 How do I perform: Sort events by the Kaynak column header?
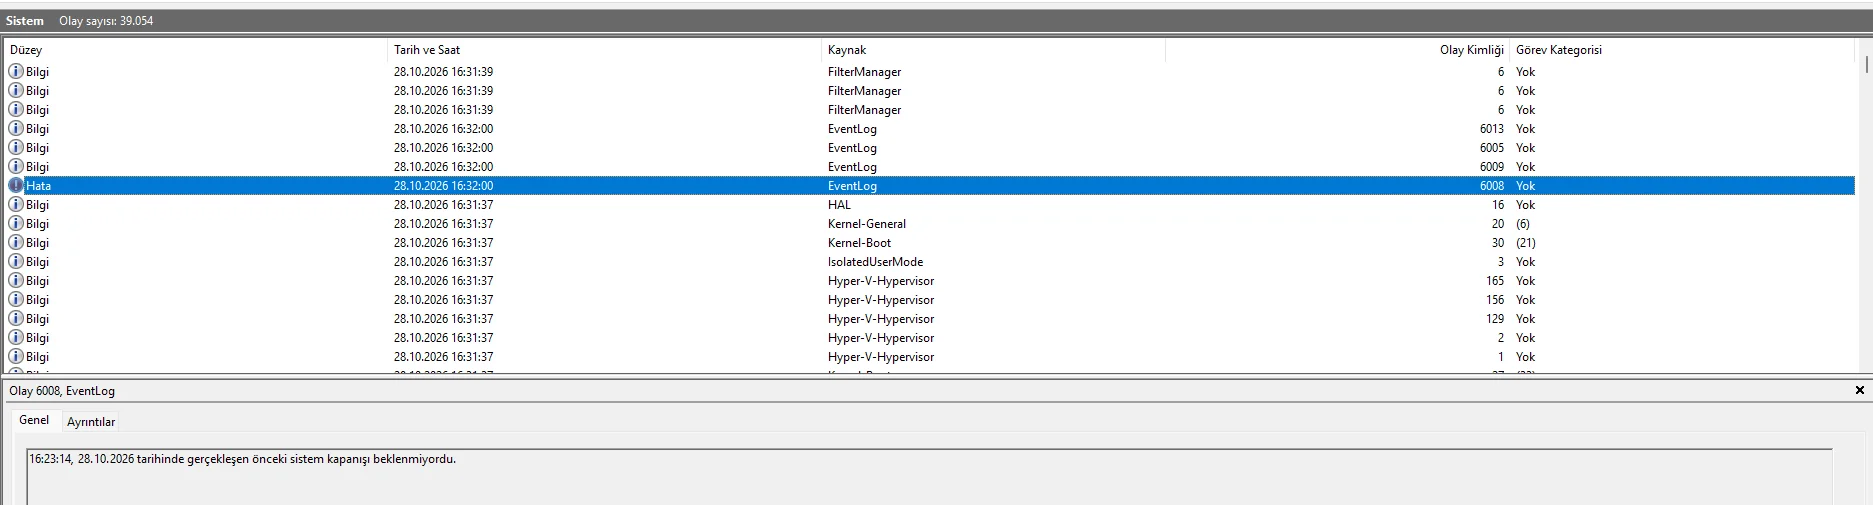993,50
